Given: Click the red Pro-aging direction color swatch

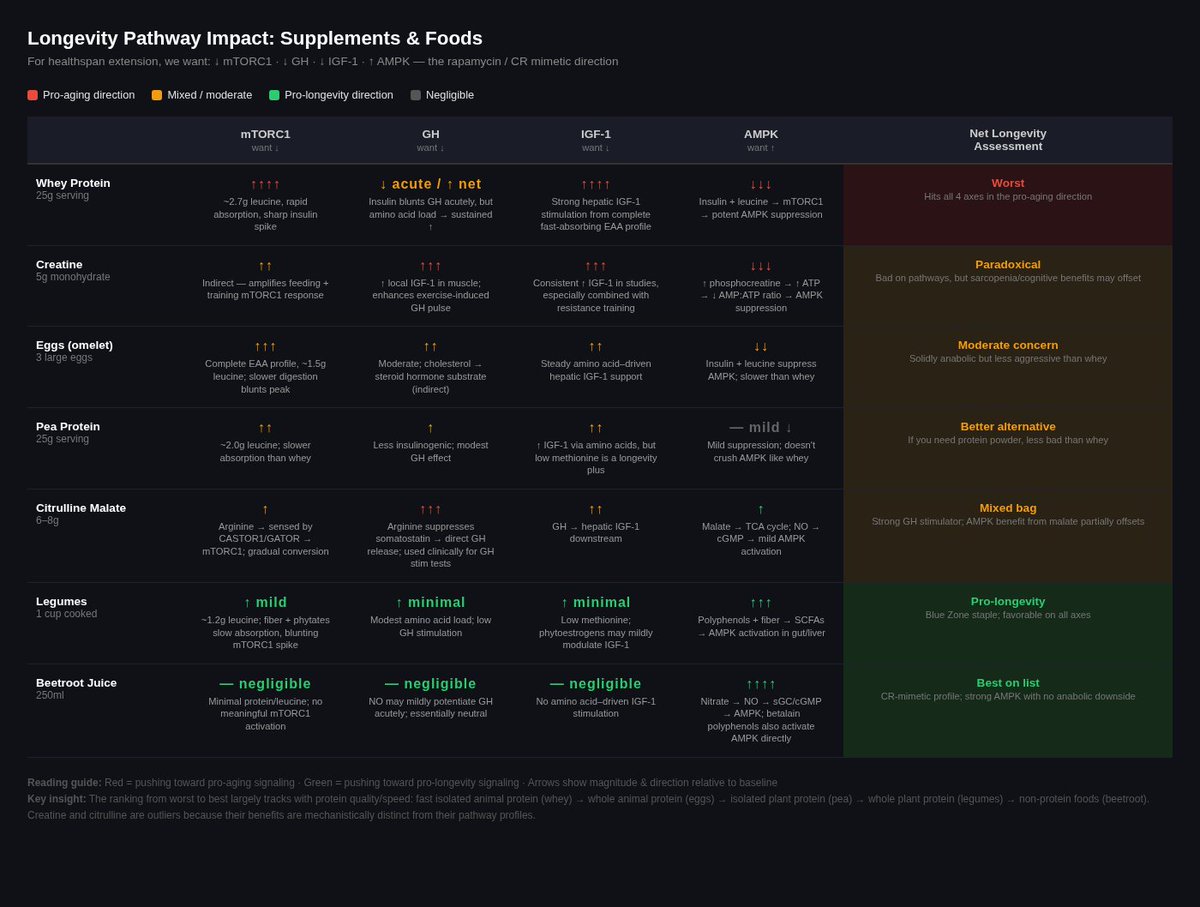Looking at the screenshot, I should click(x=32, y=94).
